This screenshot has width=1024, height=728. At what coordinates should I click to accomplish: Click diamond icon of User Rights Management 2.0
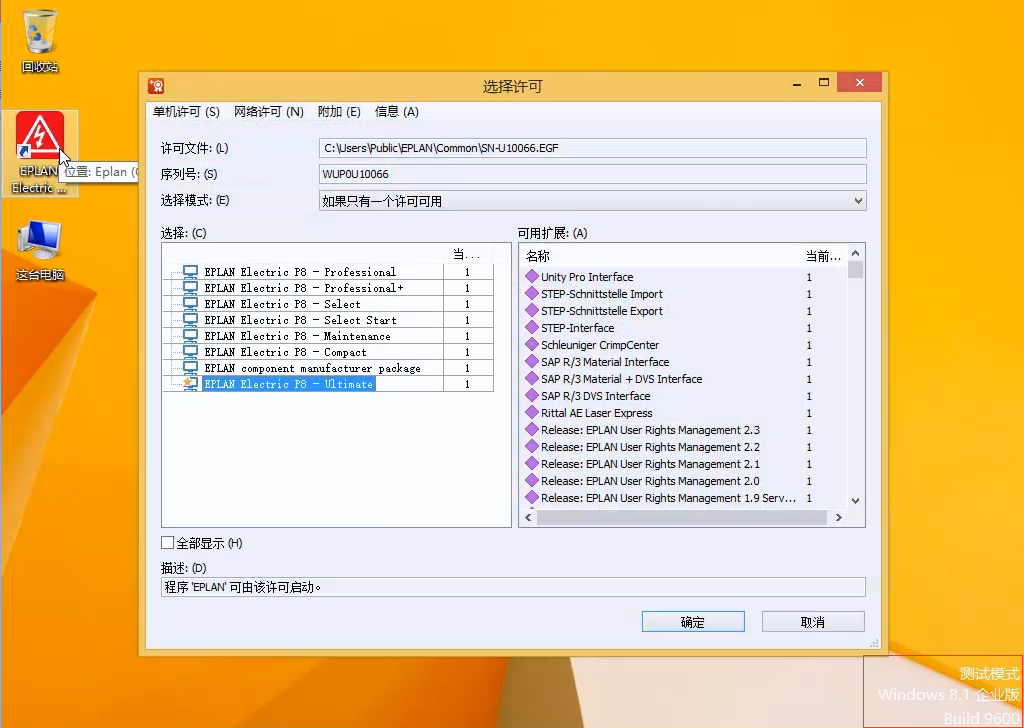(x=532, y=481)
